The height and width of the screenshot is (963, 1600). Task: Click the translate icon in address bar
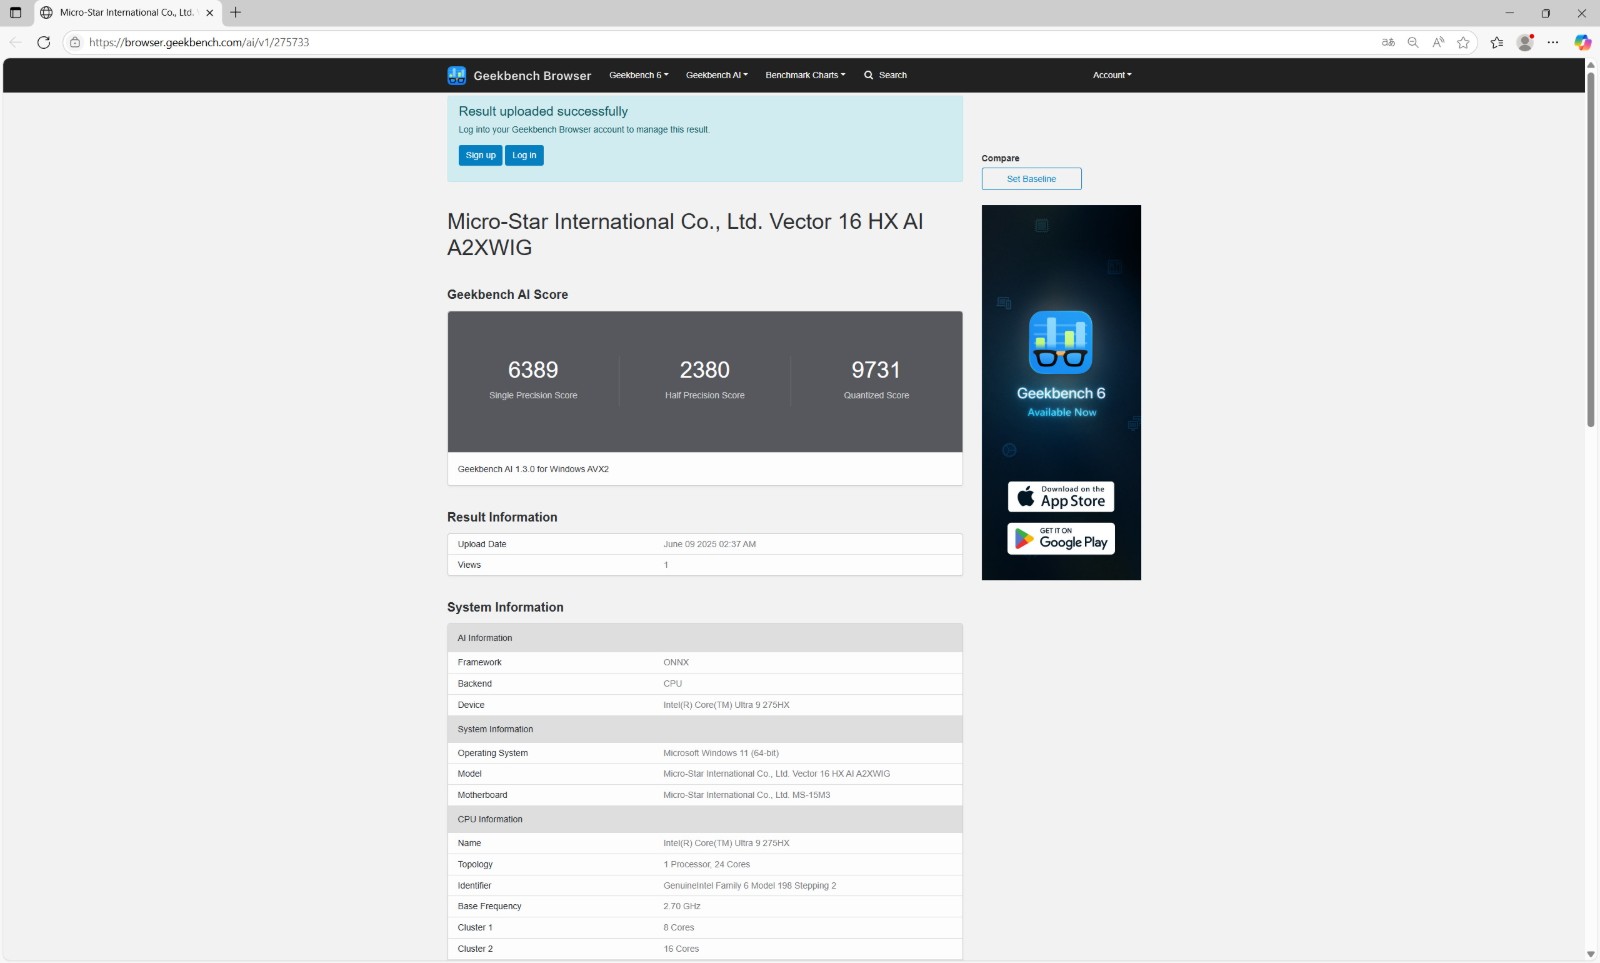click(x=1388, y=42)
